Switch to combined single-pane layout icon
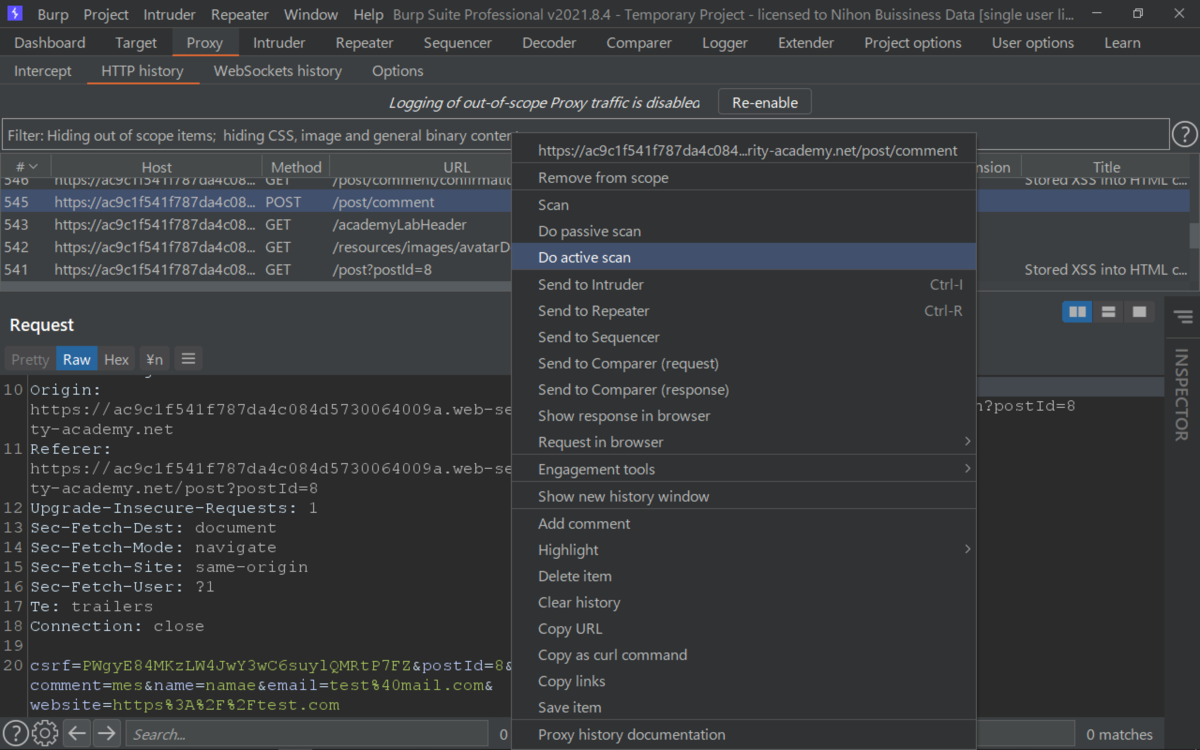The image size is (1200, 750). 1139,312
